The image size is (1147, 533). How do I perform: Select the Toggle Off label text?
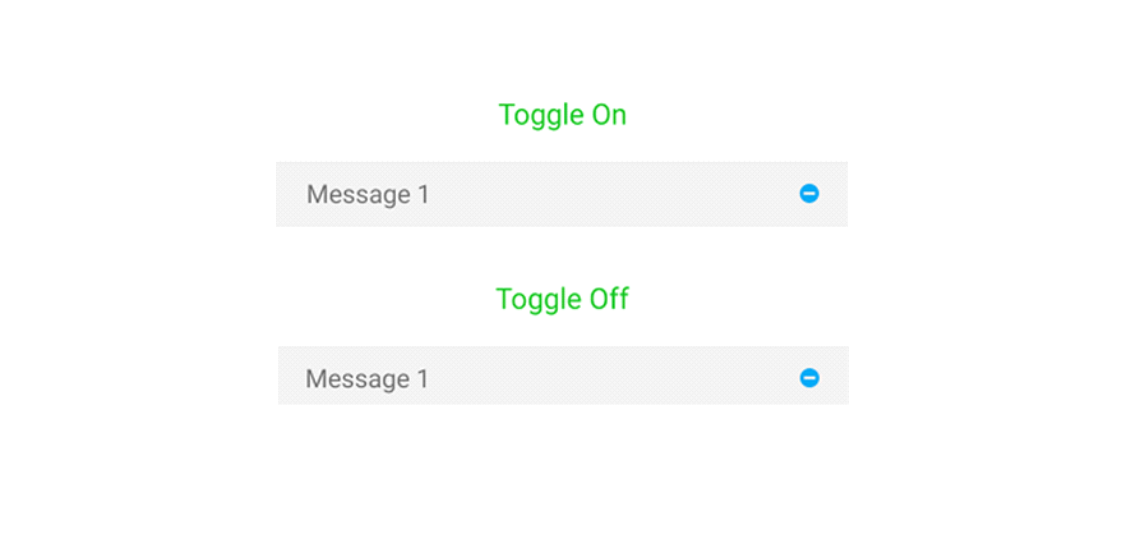[562, 299]
